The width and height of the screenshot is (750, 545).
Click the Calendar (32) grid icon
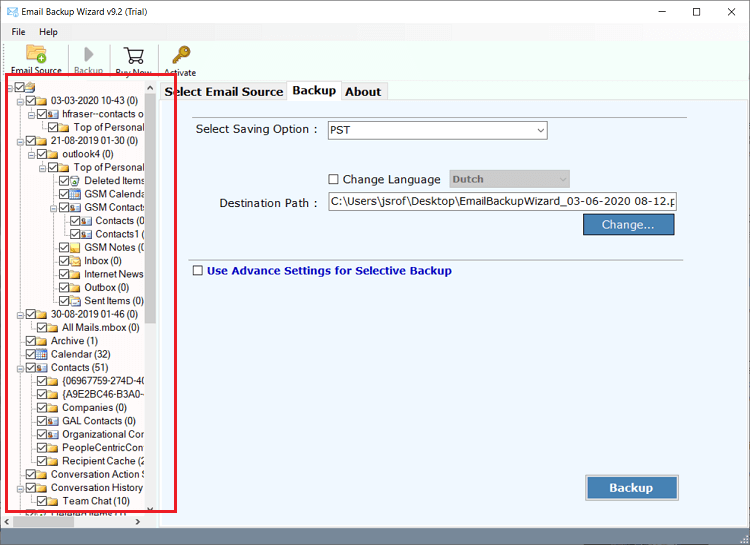pyautogui.click(x=42, y=355)
